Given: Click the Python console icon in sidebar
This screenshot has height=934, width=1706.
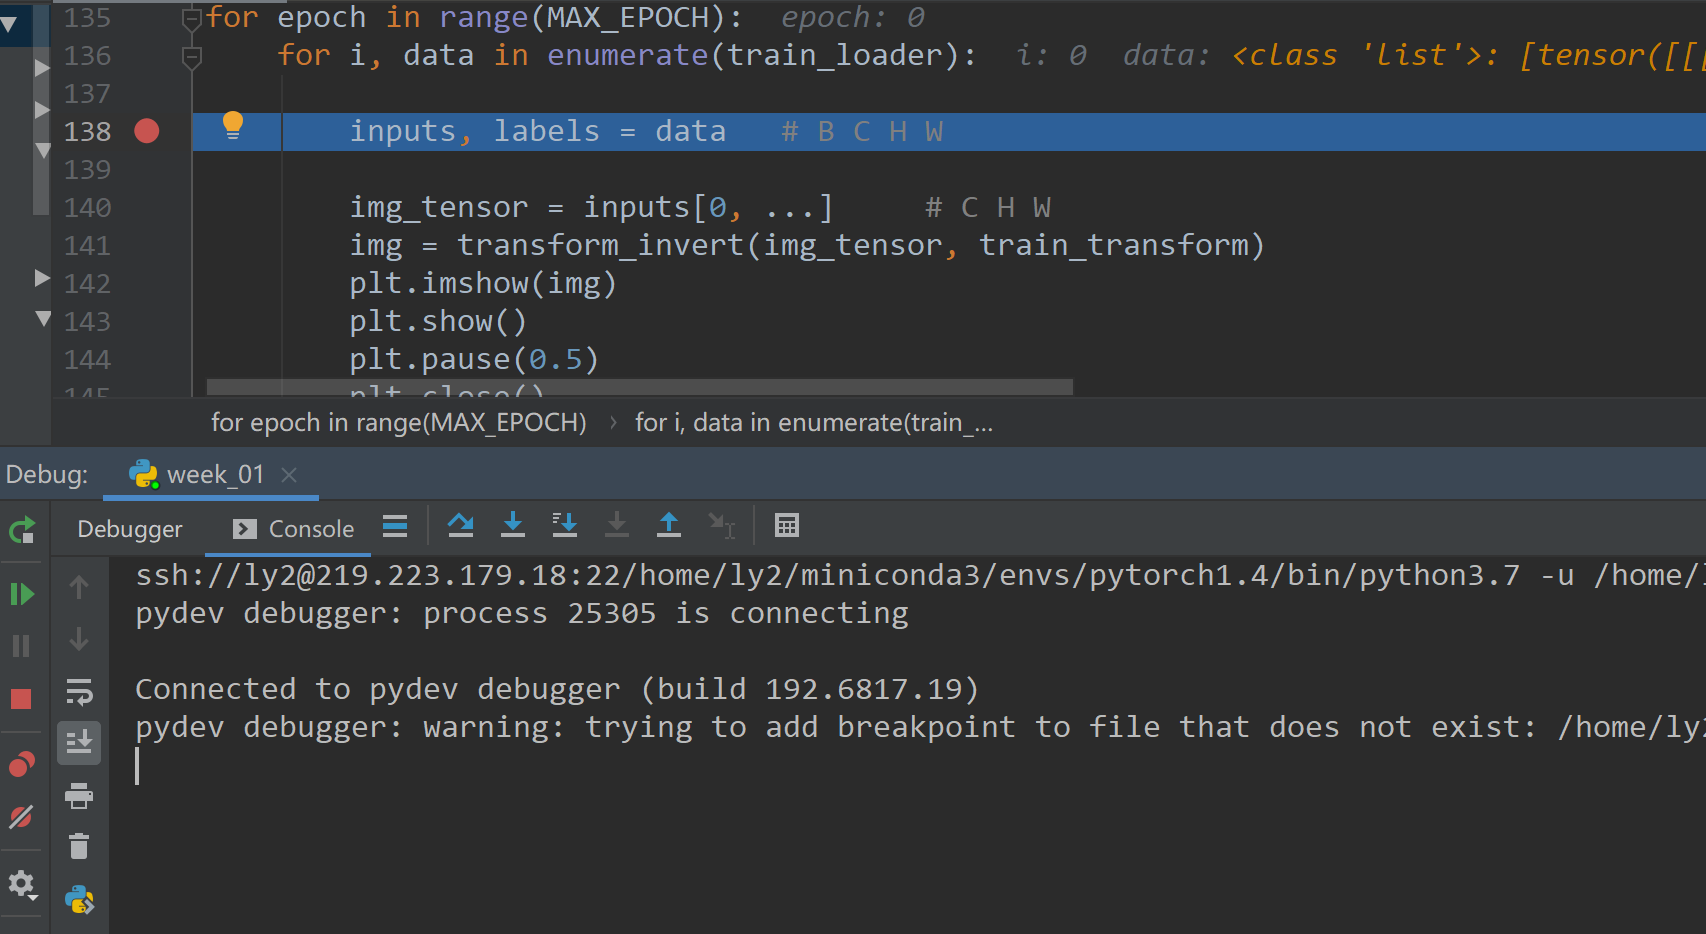Looking at the screenshot, I should point(79,900).
